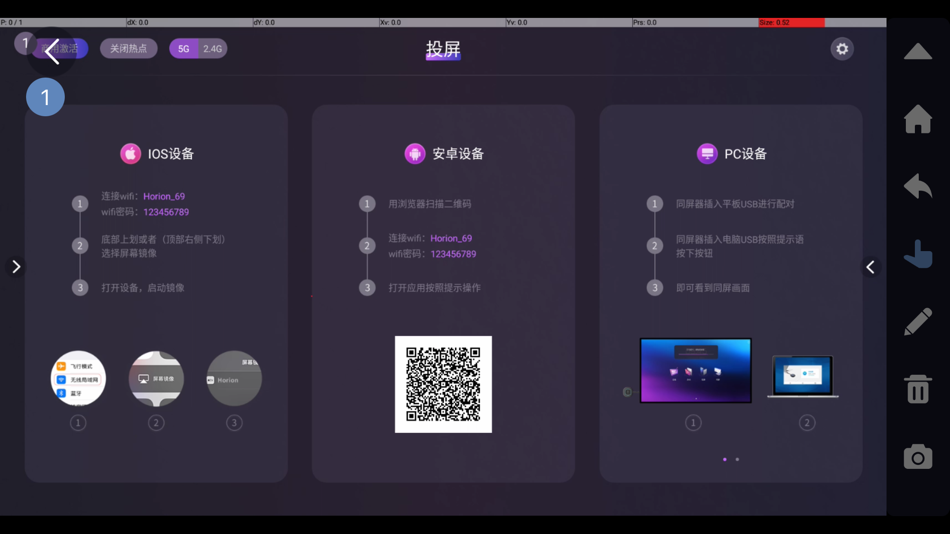This screenshot has height=534, width=950.
Task: Click the 同屏器插入平板USB进行配对 step text
Action: tap(735, 204)
